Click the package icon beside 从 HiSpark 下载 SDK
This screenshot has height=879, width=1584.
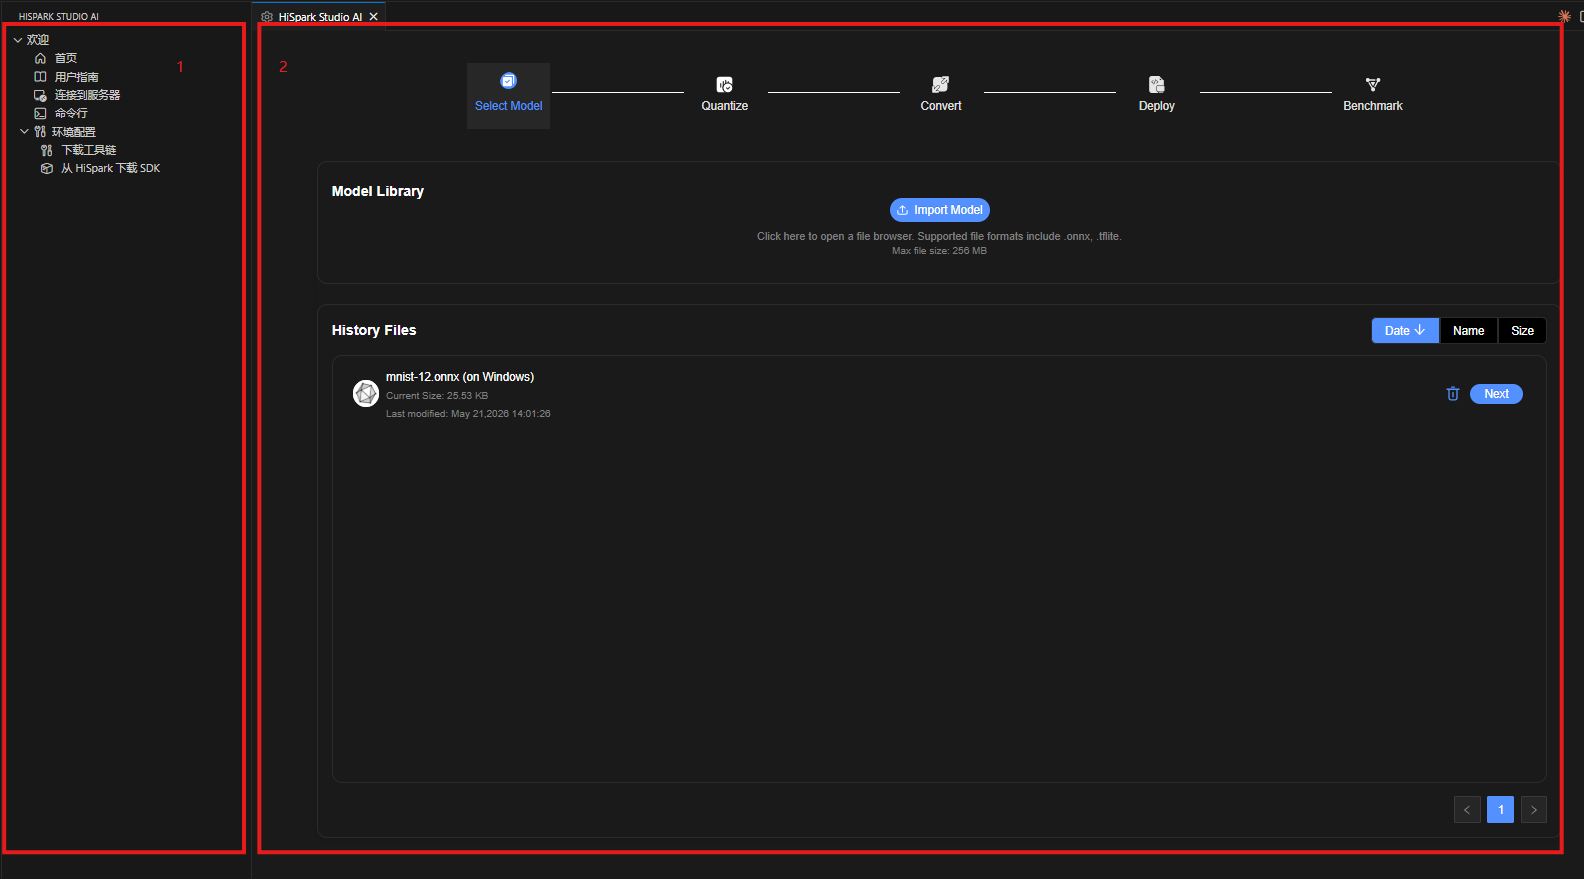coord(47,168)
